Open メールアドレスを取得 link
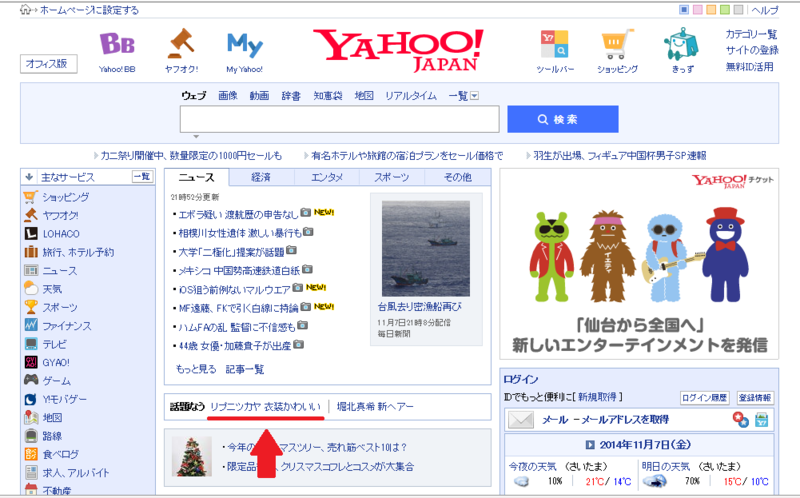The height and width of the screenshot is (498, 800). [x=625, y=419]
